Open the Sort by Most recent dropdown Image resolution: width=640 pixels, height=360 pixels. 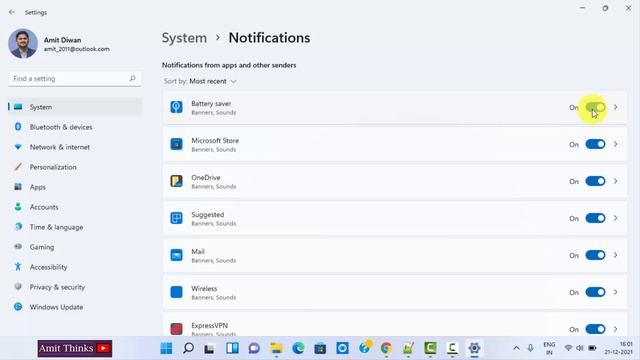pos(200,81)
